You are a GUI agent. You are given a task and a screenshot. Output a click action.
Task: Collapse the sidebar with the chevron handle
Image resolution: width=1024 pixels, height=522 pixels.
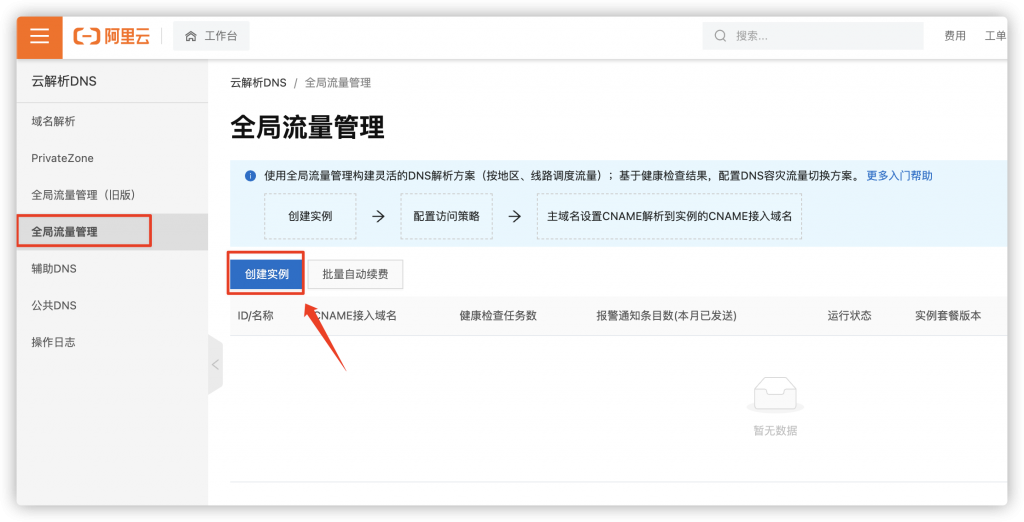pyautogui.click(x=216, y=365)
